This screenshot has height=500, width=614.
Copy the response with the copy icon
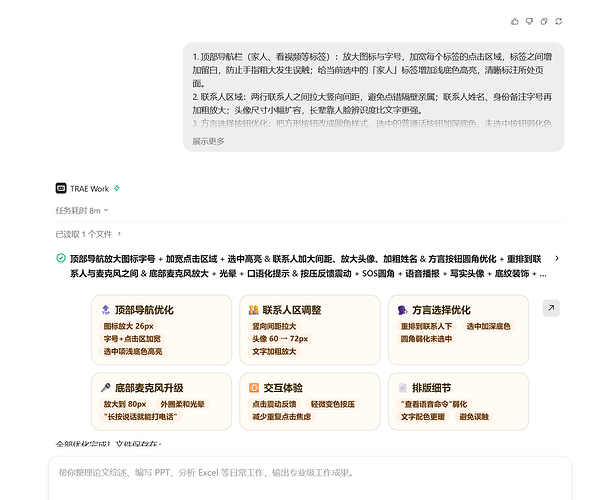544,21
